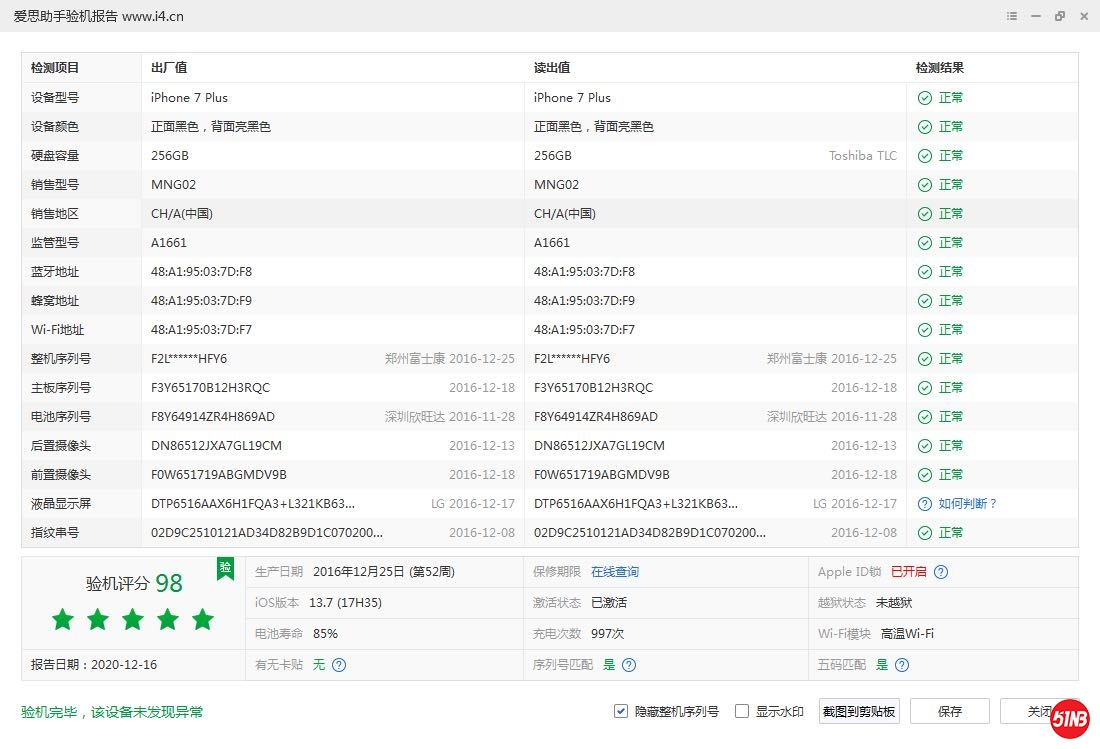Click factory board serial F3Y65170B12H3RQC
Image resolution: width=1100 pixels, height=749 pixels.
coord(210,388)
